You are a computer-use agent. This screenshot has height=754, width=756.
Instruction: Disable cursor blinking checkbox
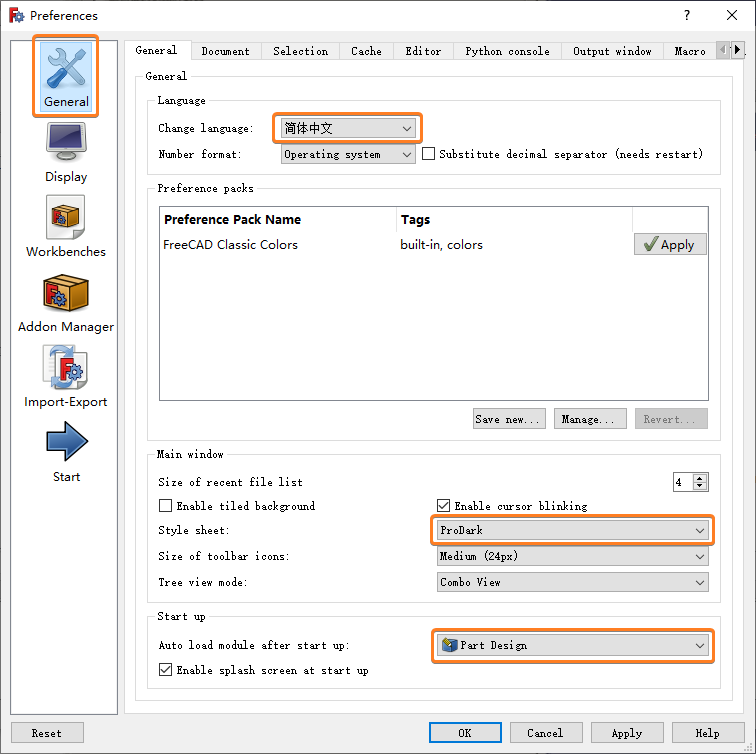point(443,505)
